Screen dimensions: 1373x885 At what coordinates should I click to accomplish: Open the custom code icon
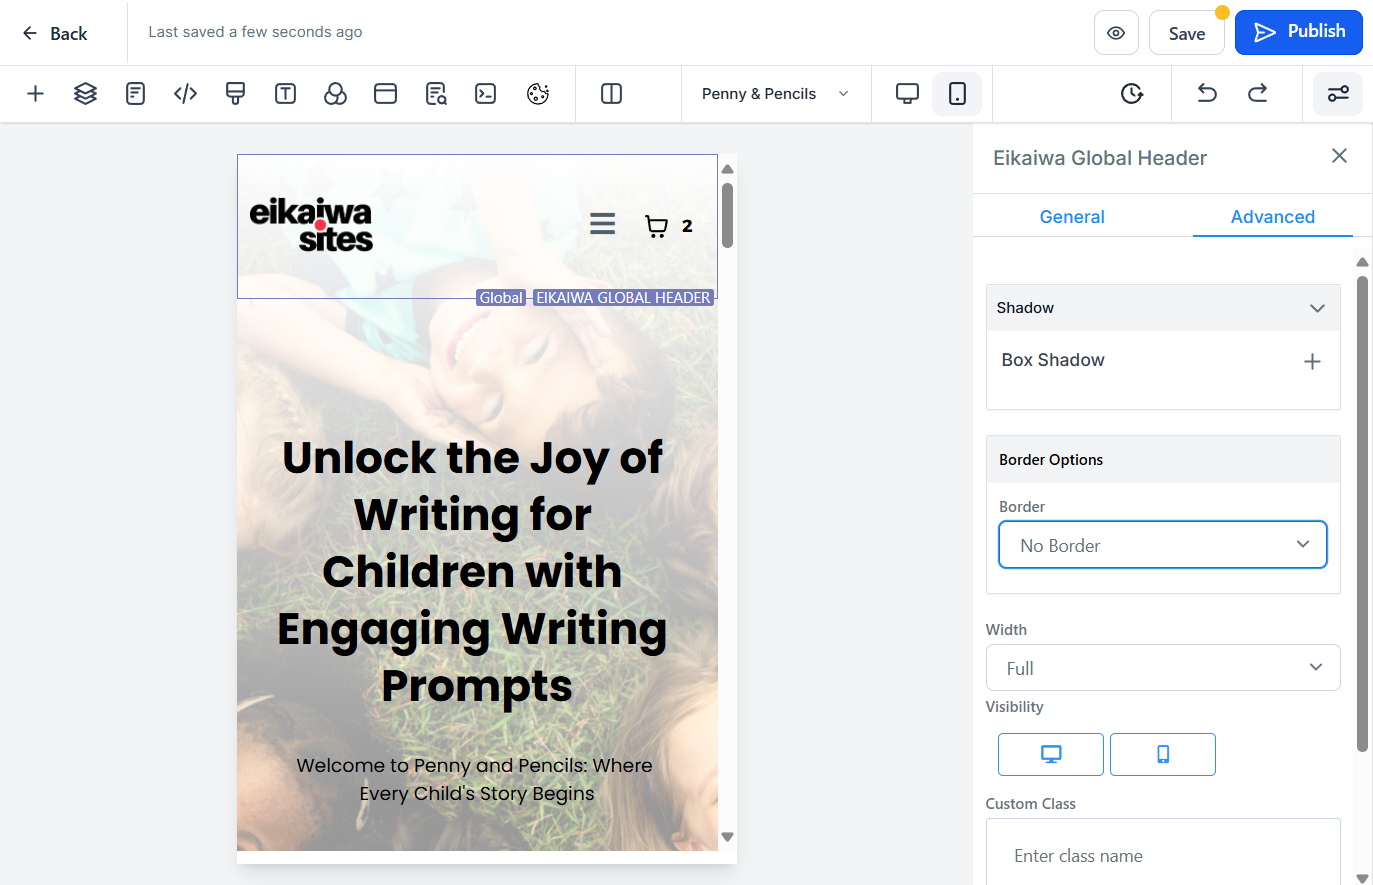tap(185, 94)
